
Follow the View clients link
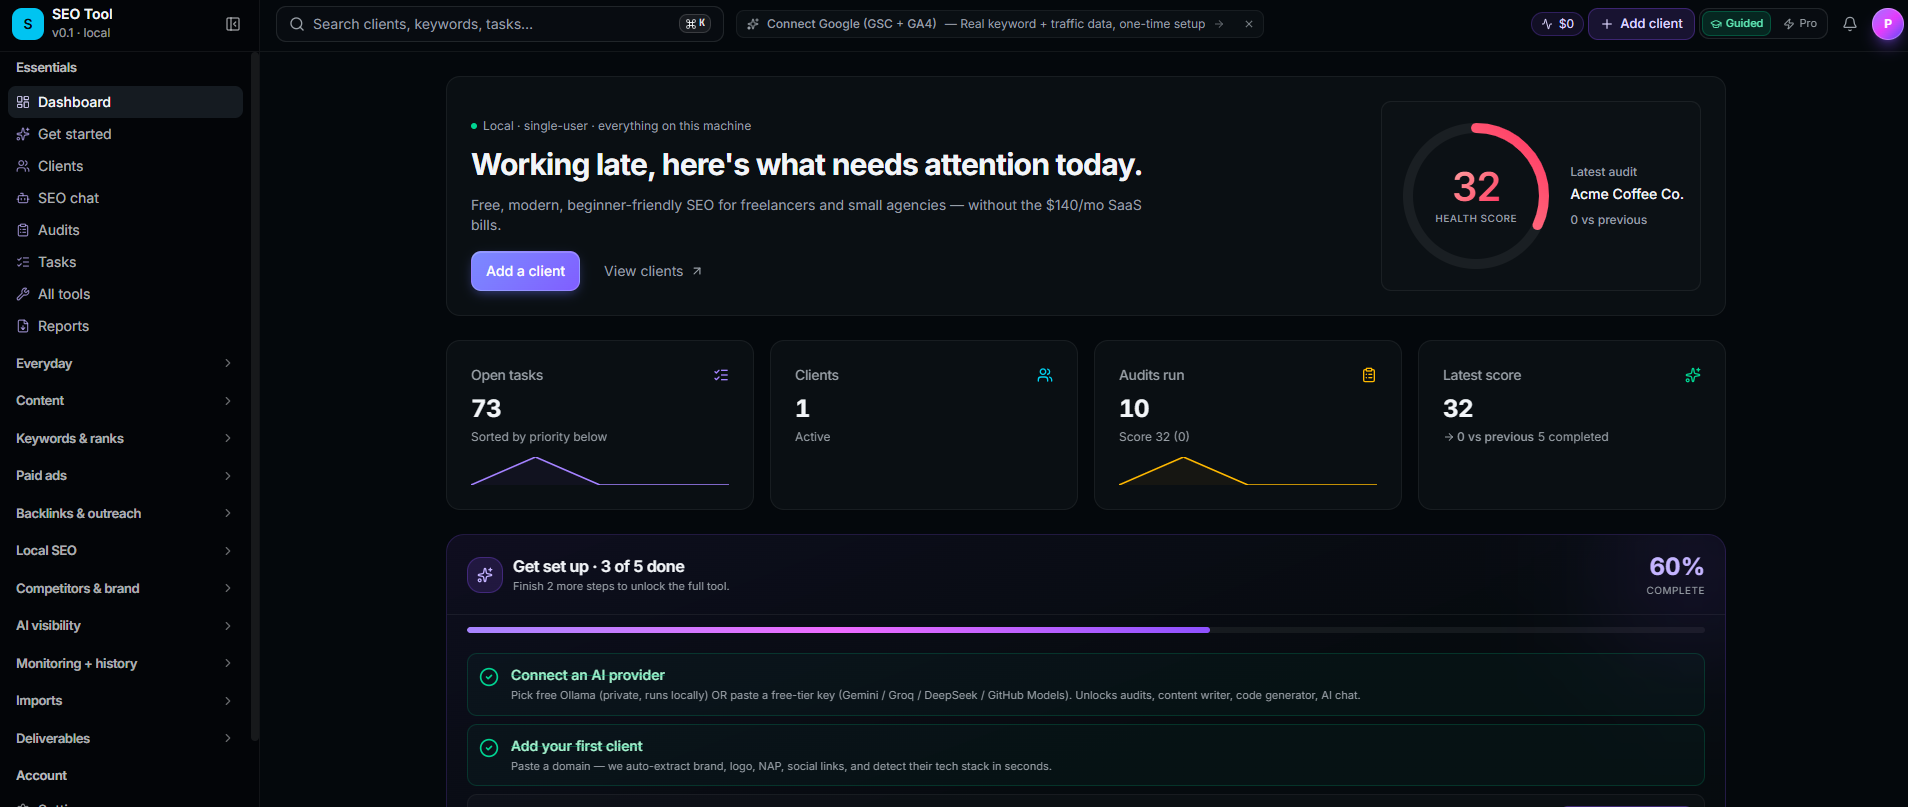pyautogui.click(x=653, y=271)
